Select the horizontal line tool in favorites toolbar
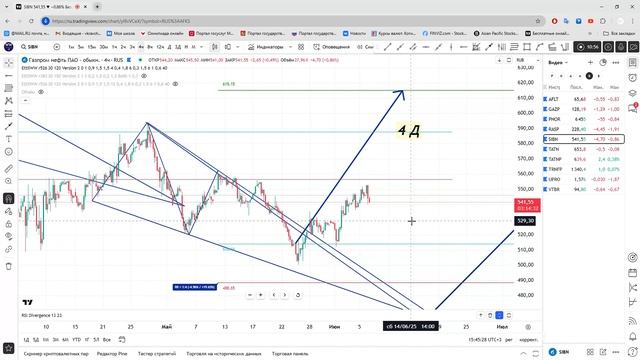640x360 pixels. pos(425,47)
